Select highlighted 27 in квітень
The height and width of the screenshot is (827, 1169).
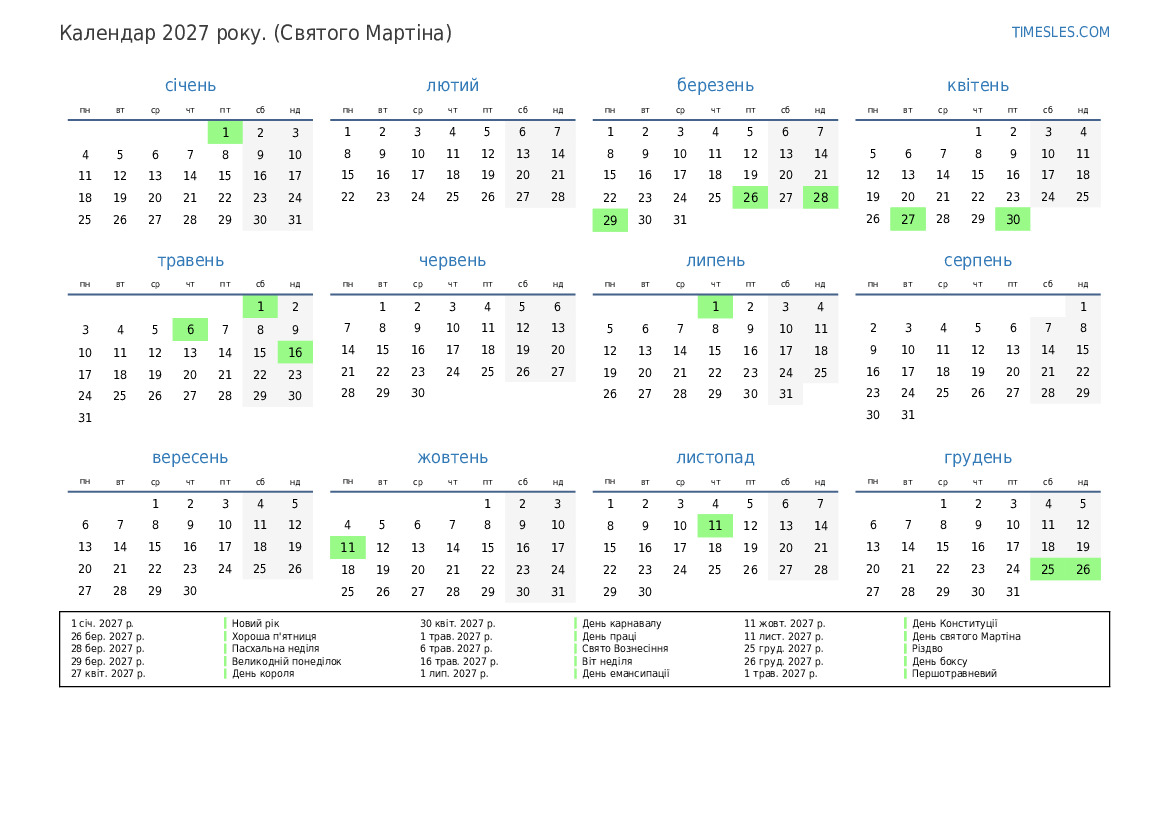pyautogui.click(x=907, y=220)
